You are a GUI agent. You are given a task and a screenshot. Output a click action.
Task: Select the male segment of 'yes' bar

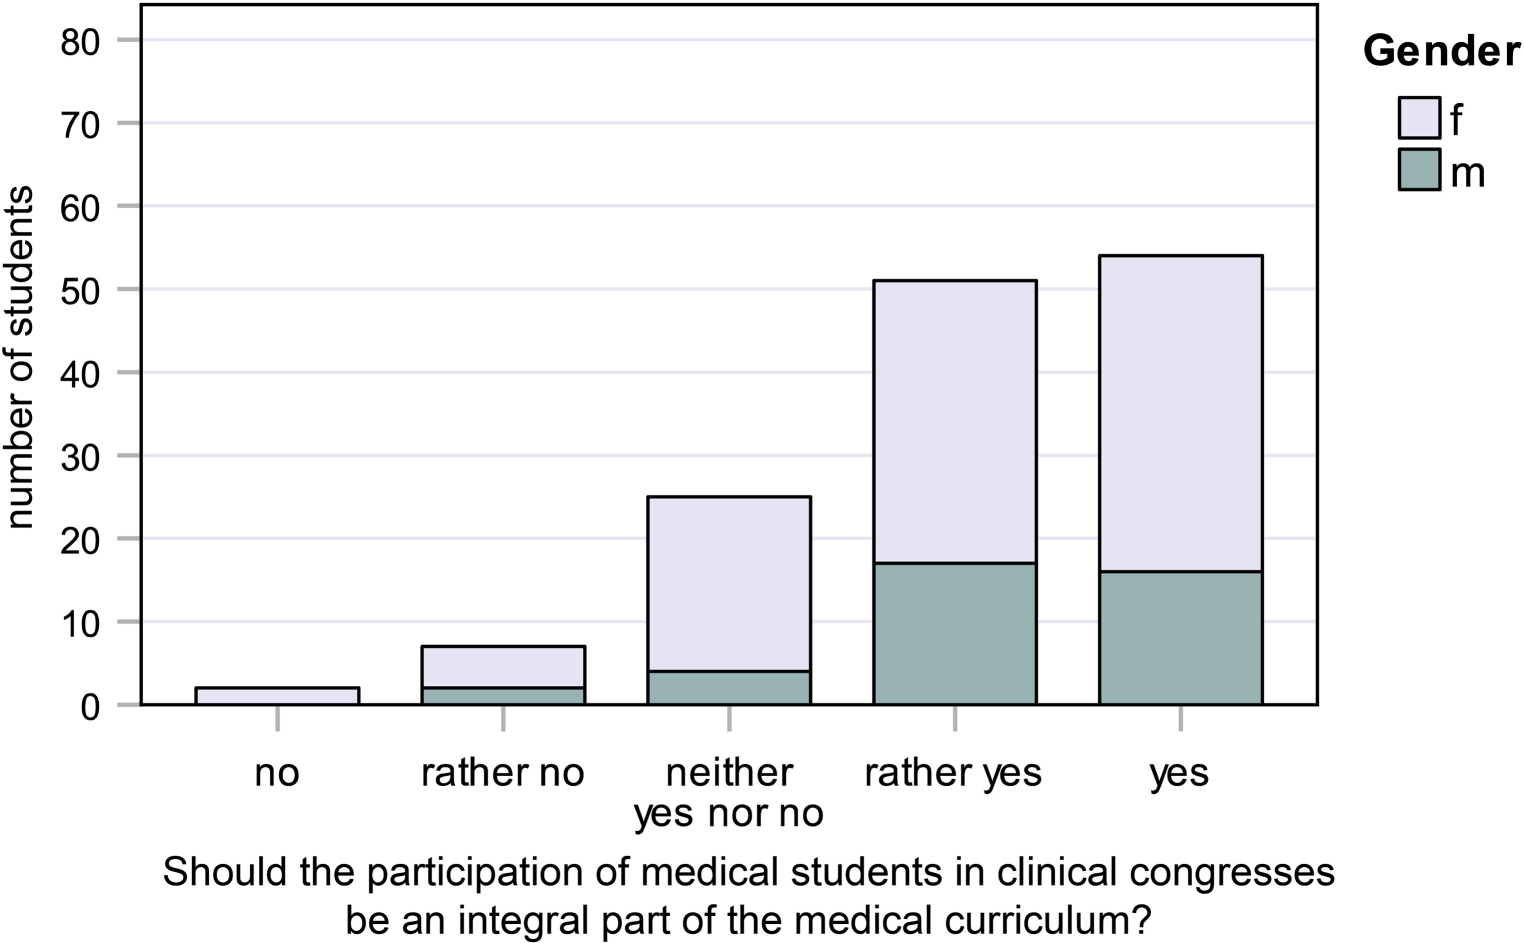click(1181, 638)
